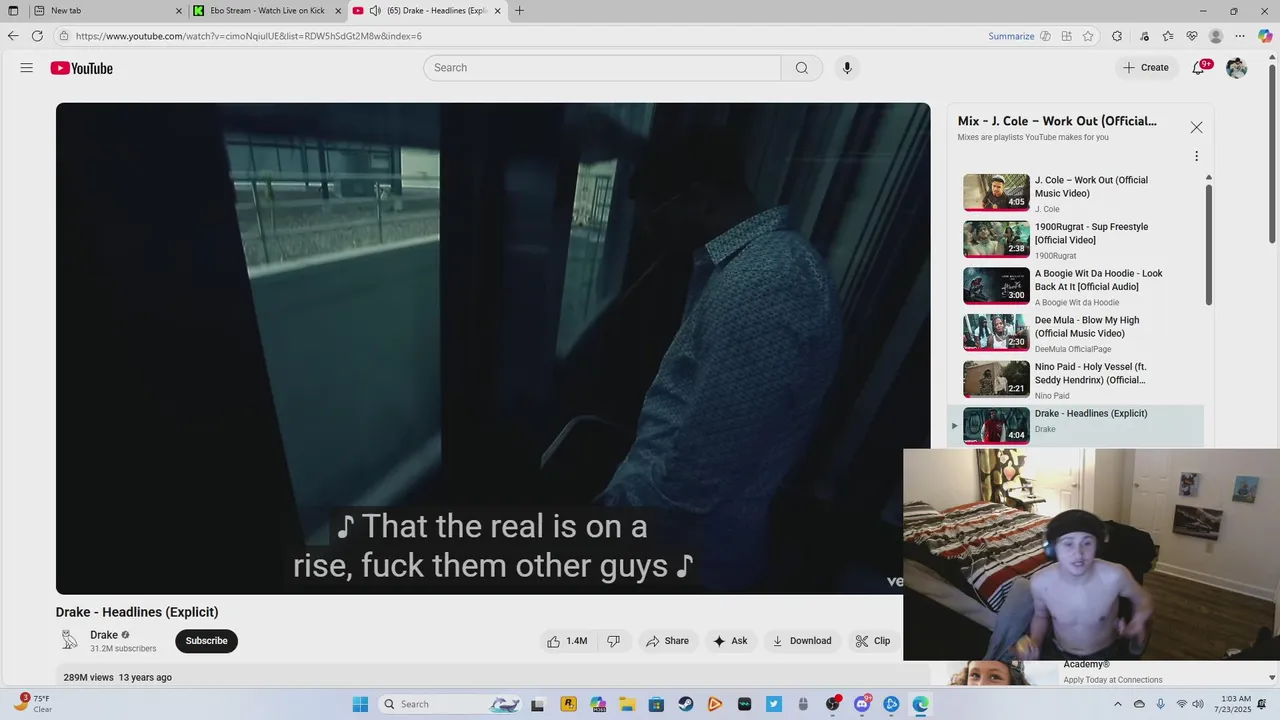The image size is (1280, 720).
Task: Open Mix playlist three-dot options
Action: tap(1196, 156)
